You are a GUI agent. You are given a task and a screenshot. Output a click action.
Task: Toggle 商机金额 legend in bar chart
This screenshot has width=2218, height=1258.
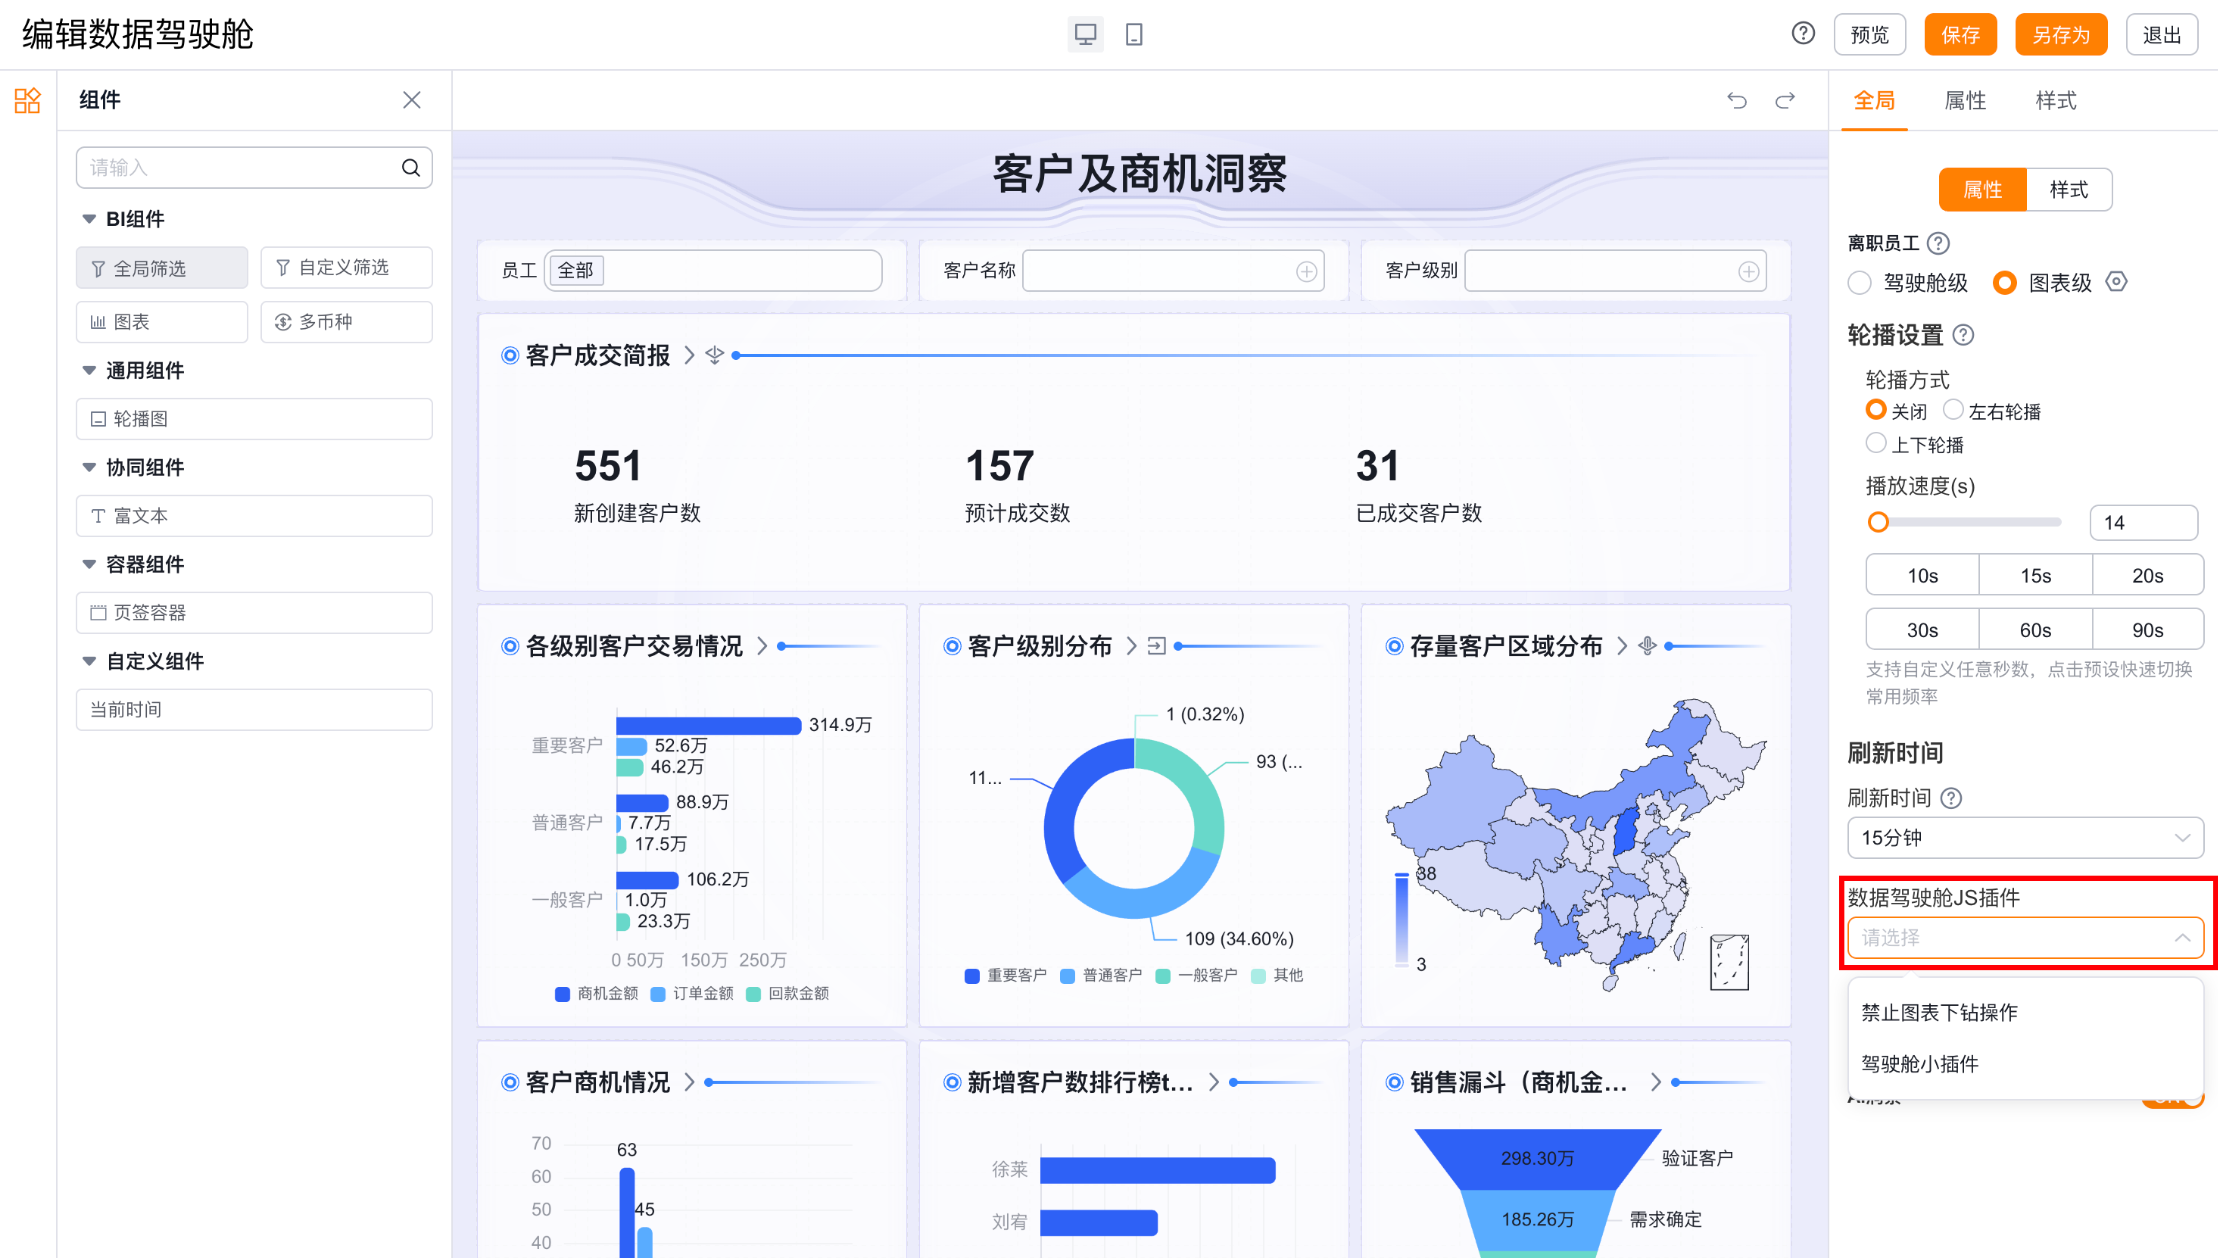click(x=596, y=993)
